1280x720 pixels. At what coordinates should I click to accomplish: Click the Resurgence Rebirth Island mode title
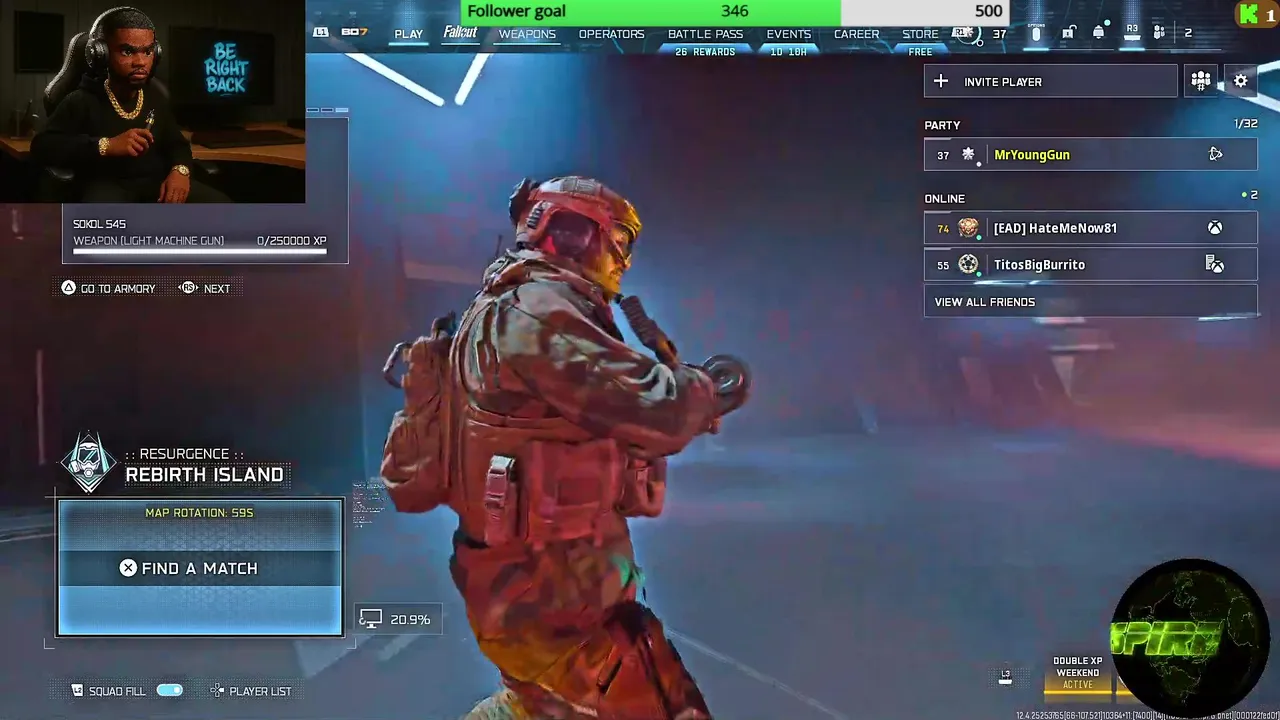tap(204, 466)
